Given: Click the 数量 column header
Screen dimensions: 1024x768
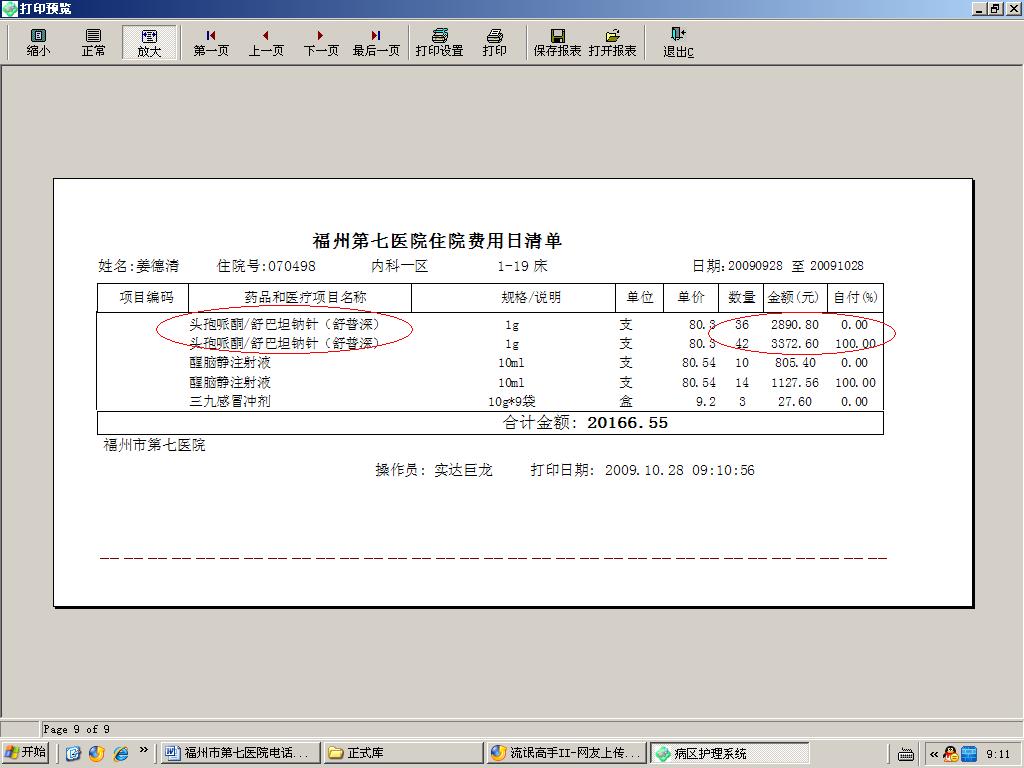Looking at the screenshot, I should pyautogui.click(x=741, y=297).
